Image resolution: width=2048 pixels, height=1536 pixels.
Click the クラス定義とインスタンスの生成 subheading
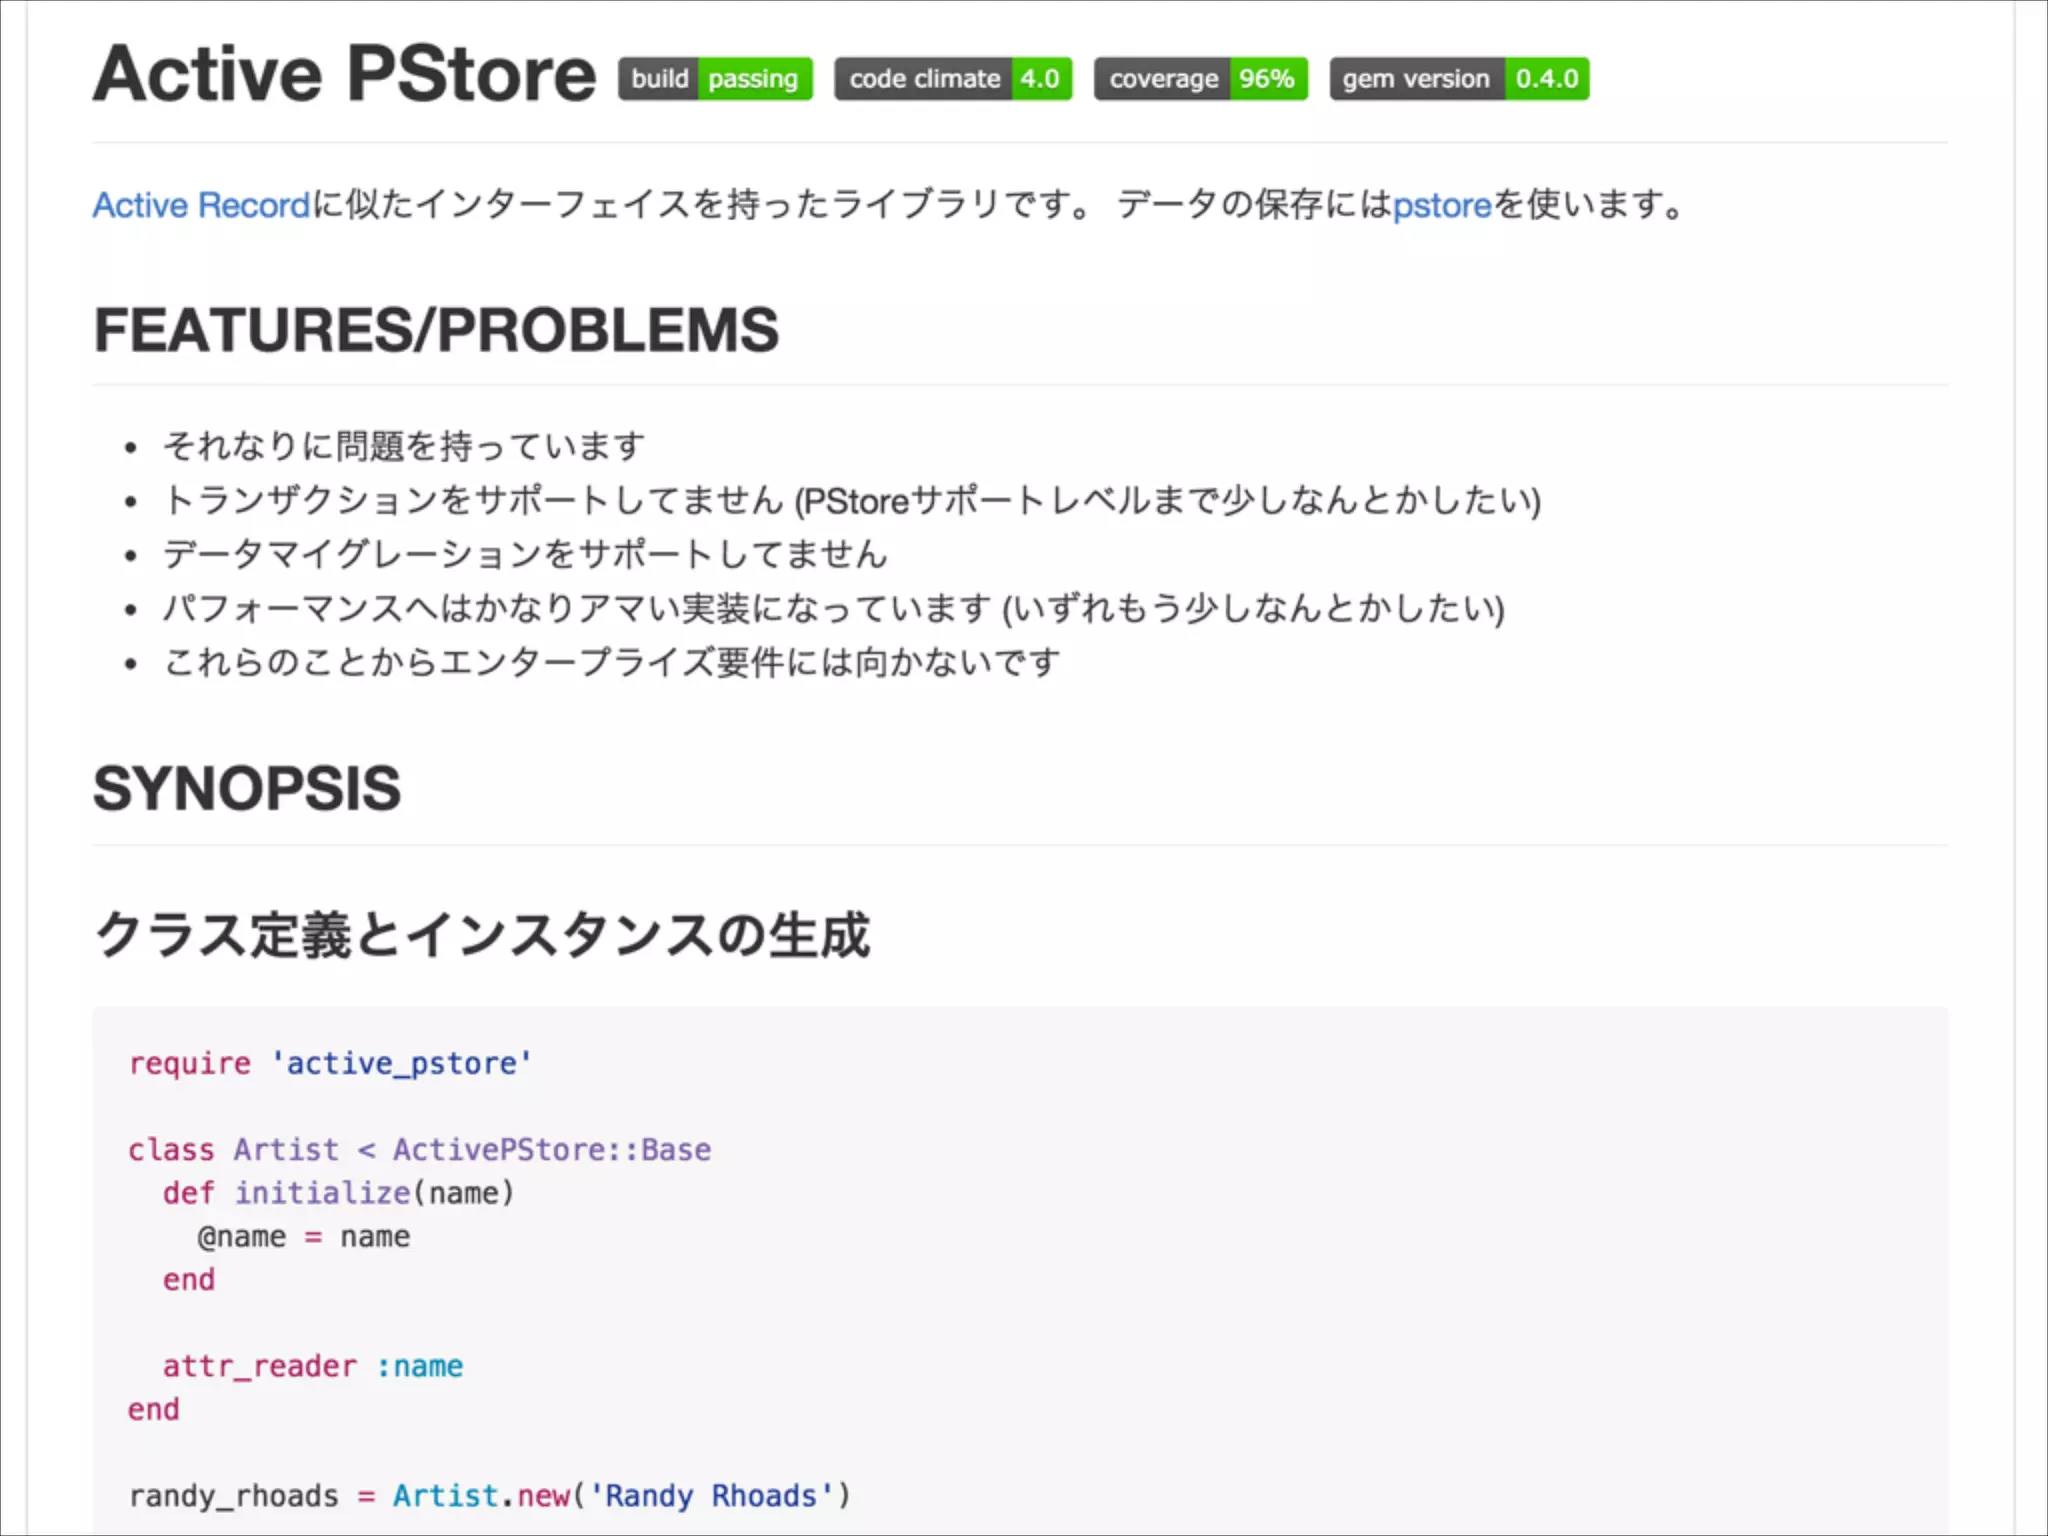tap(482, 936)
